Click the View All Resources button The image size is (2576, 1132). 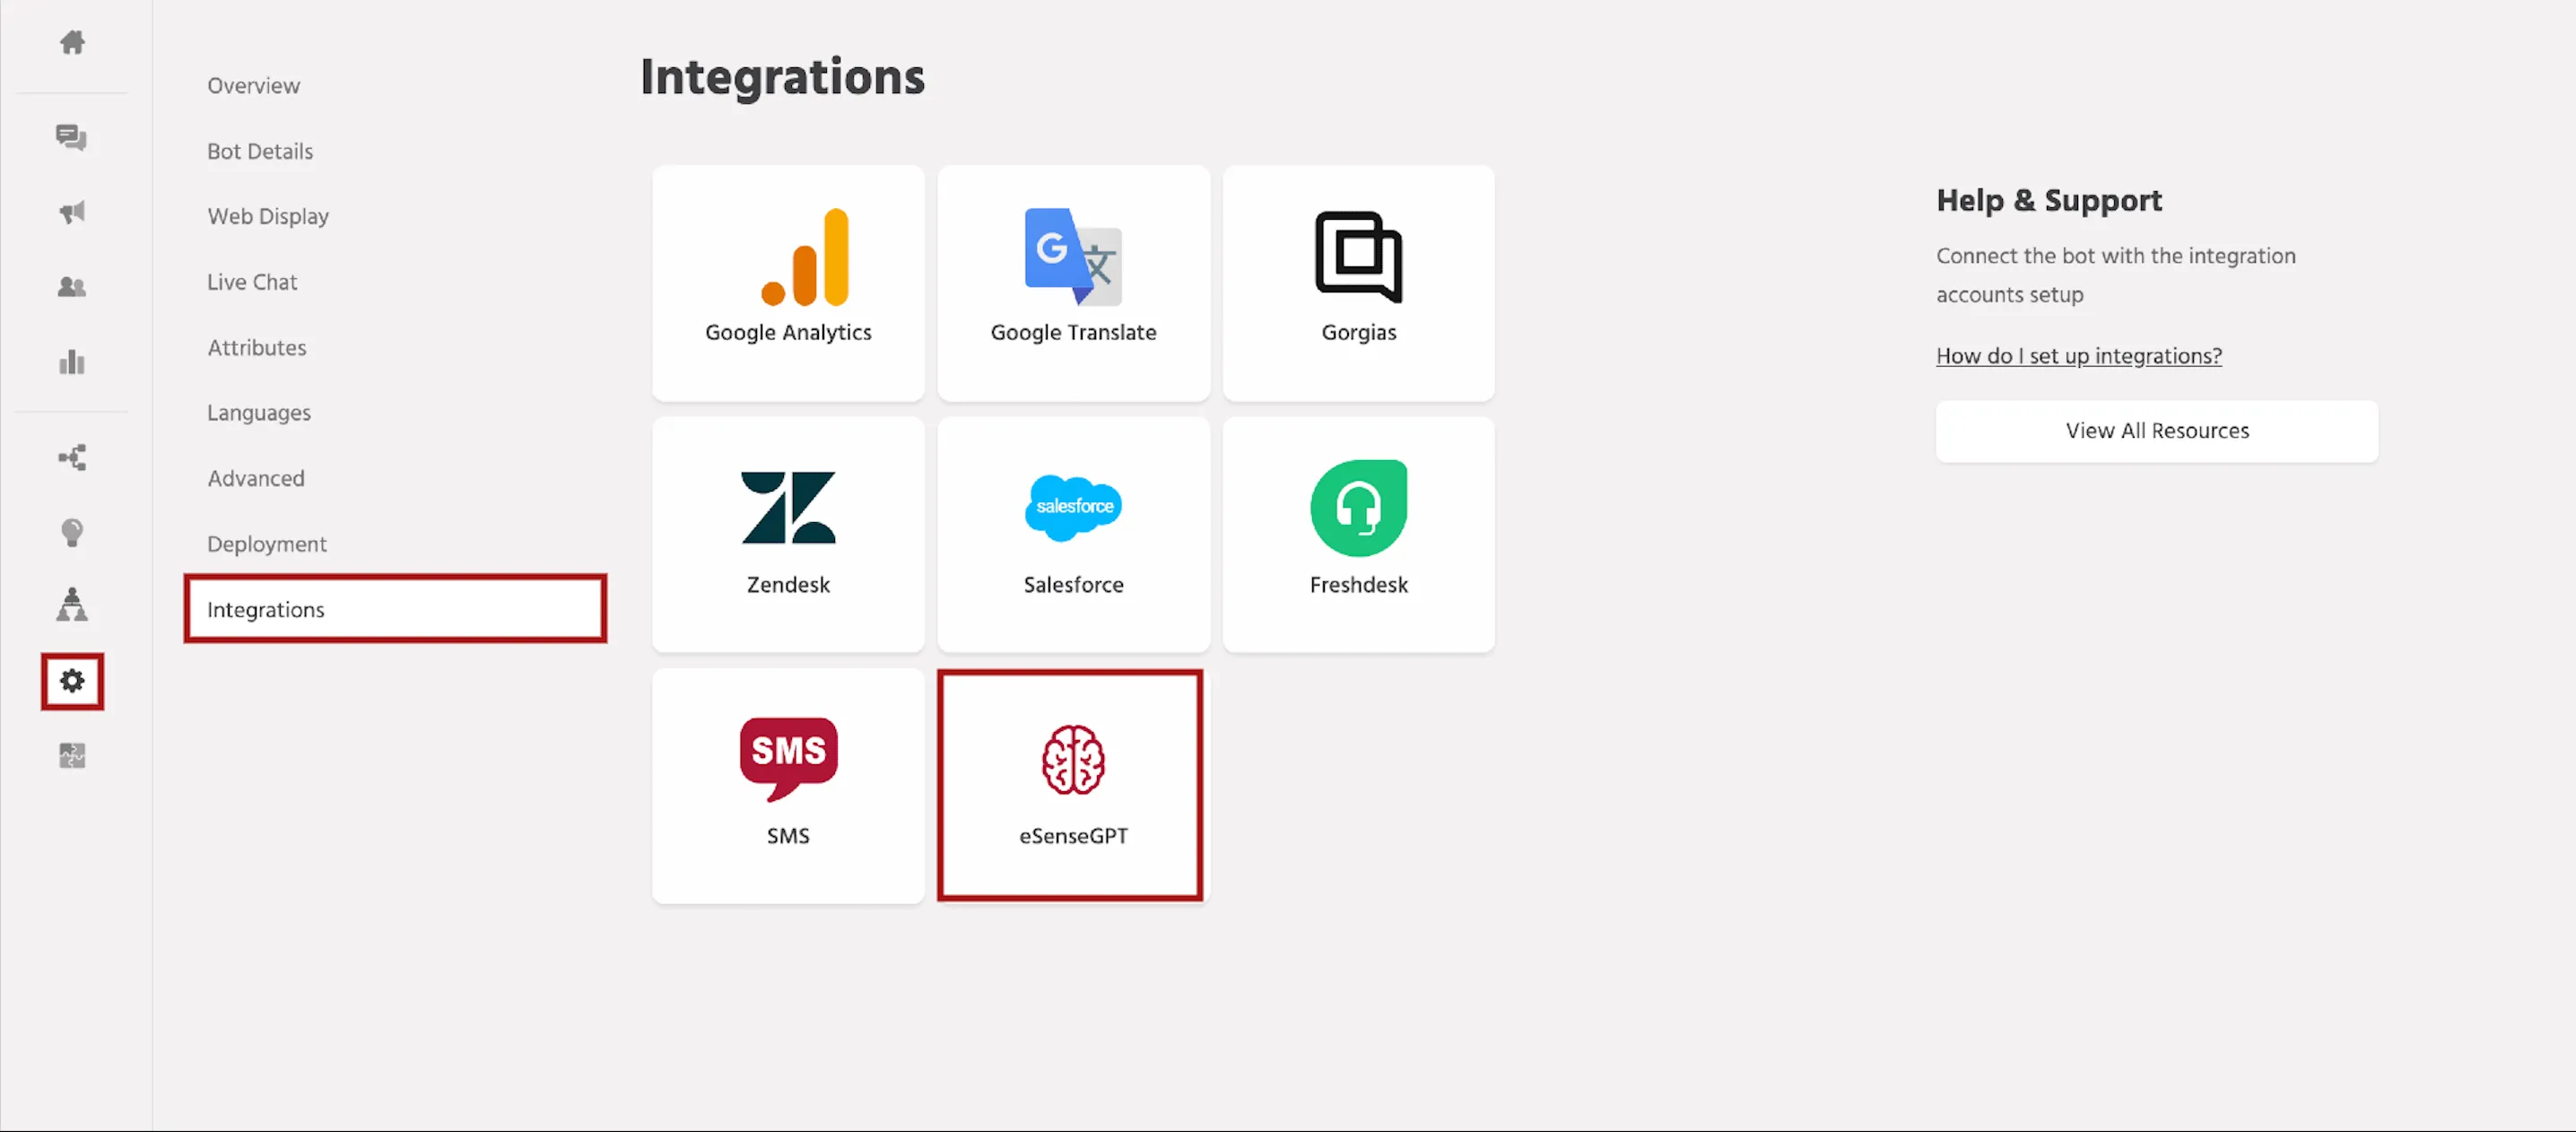pyautogui.click(x=2157, y=431)
